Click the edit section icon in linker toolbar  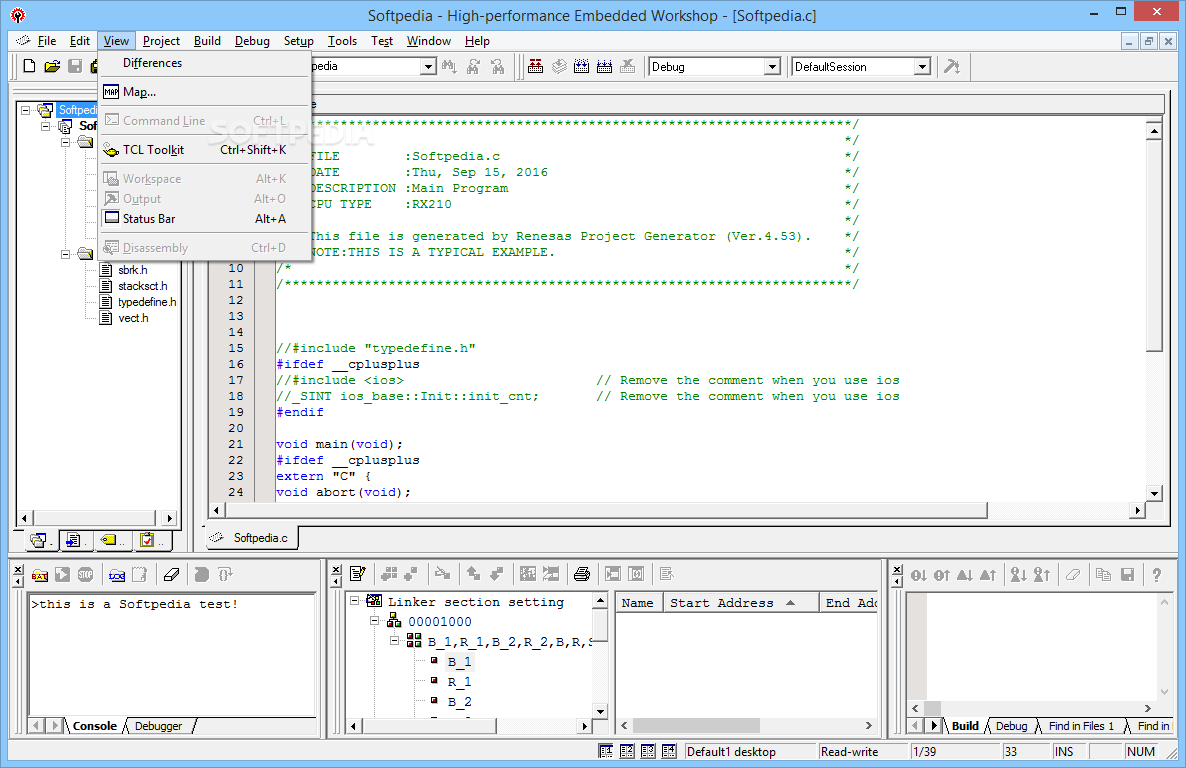358,574
